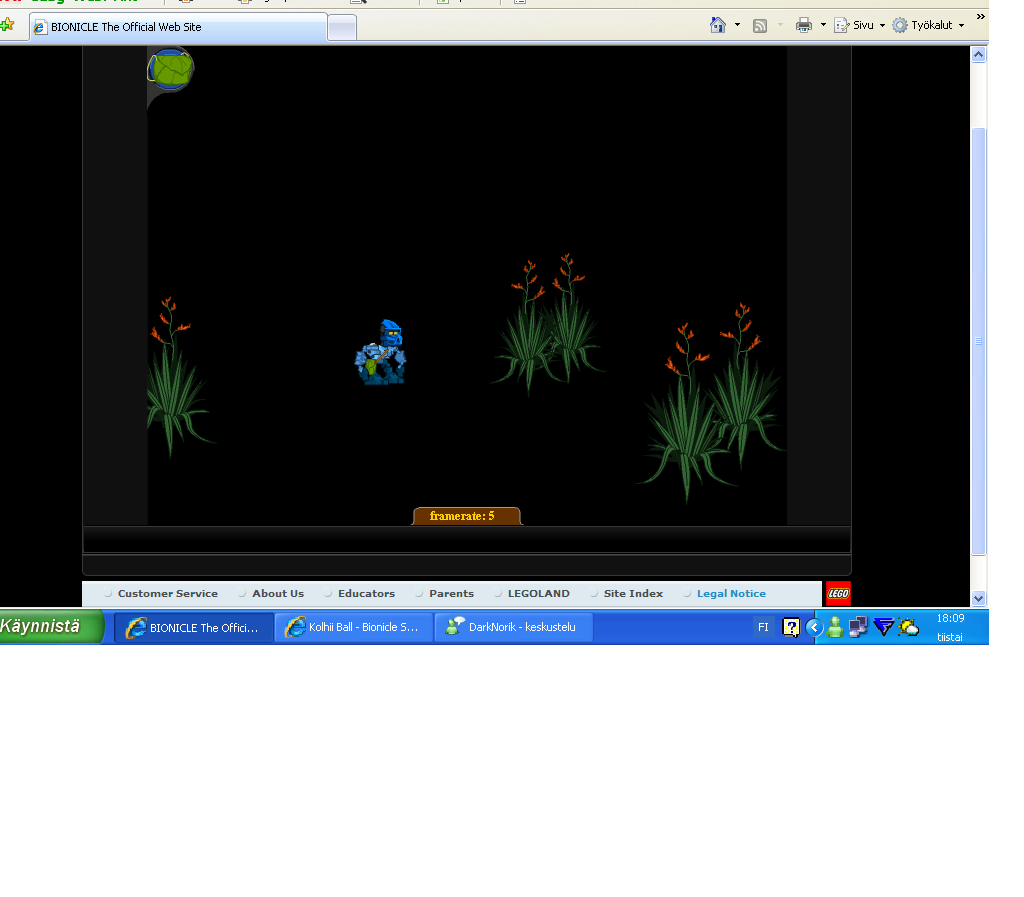Switch to Kolhii Ball taskbar window
1024x897 pixels.
354,627
